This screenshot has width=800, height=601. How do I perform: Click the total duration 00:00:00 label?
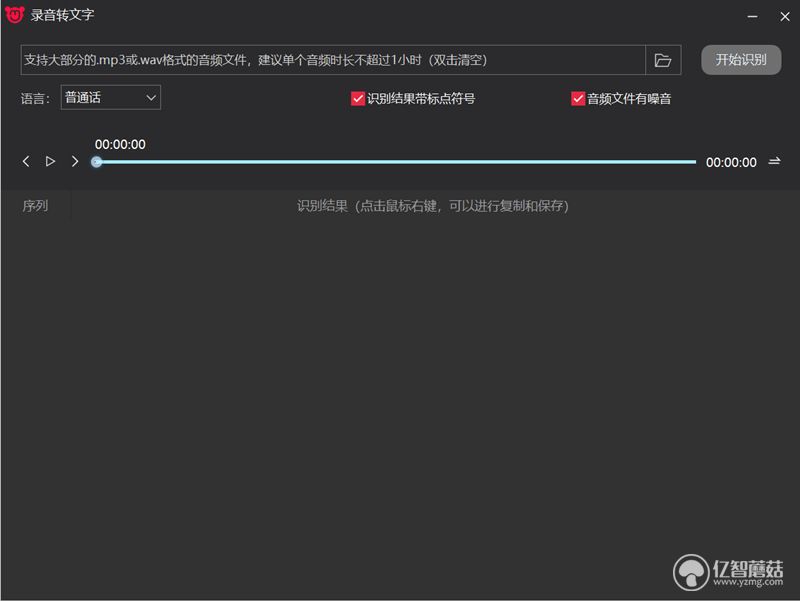(731, 162)
